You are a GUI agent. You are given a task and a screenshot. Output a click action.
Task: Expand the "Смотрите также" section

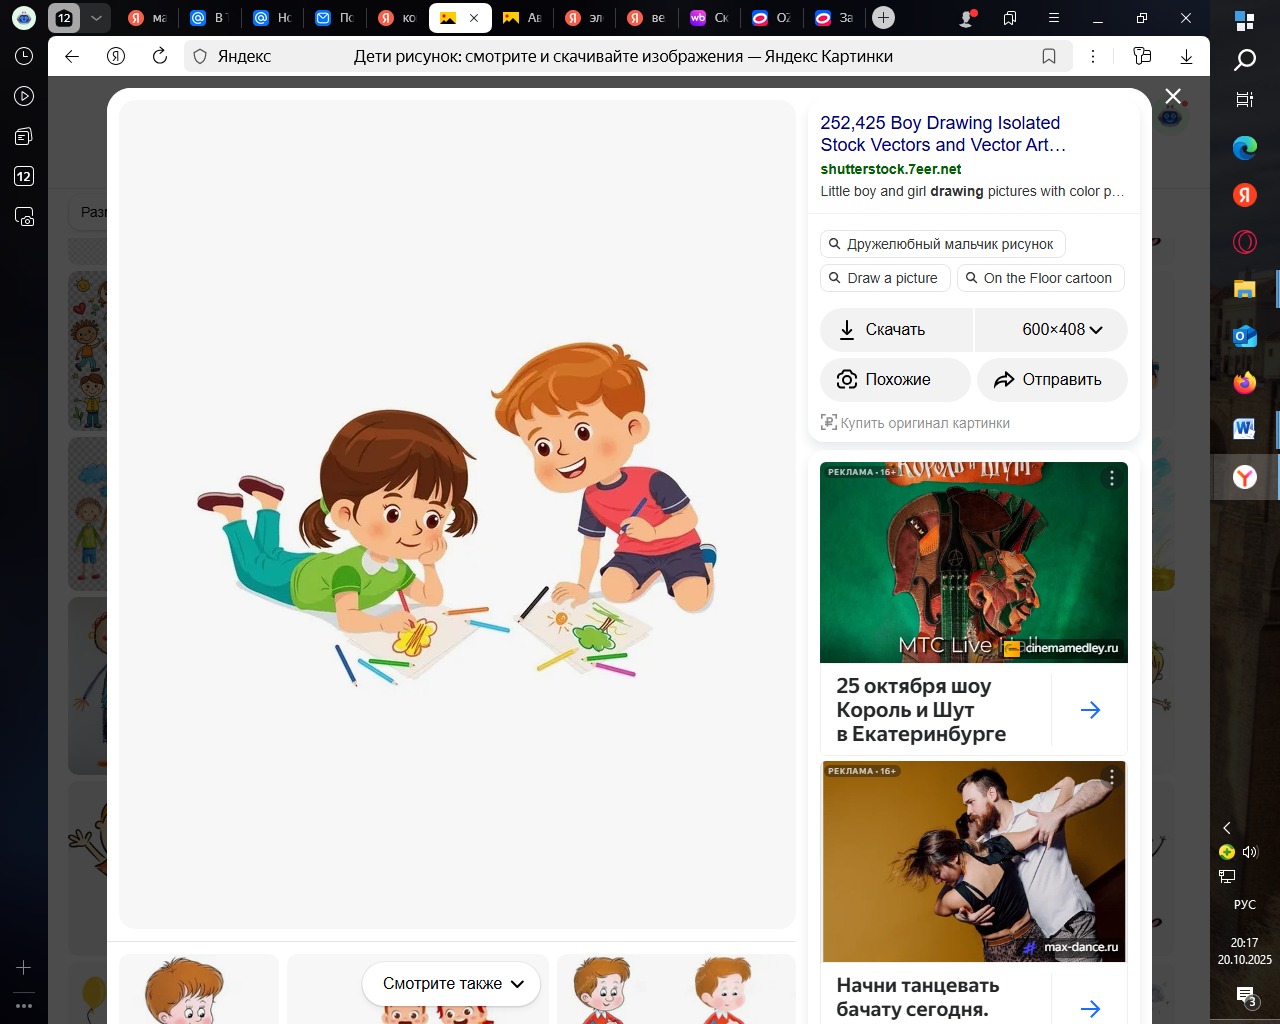452,984
